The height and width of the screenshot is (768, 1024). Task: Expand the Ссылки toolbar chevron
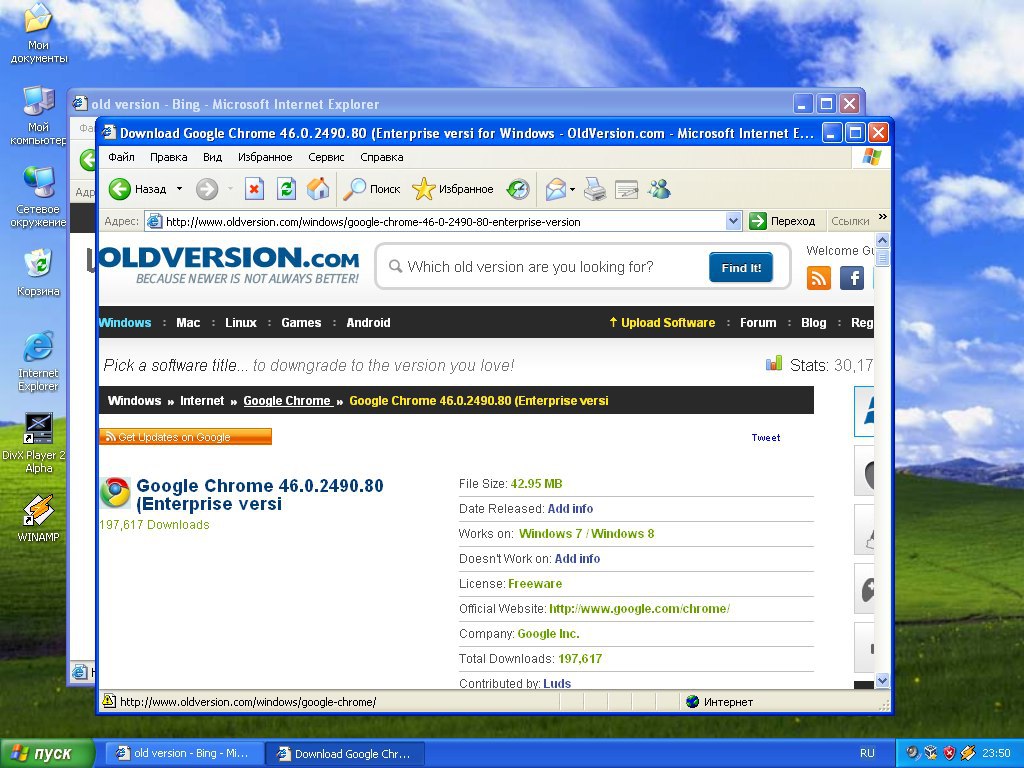(x=883, y=217)
